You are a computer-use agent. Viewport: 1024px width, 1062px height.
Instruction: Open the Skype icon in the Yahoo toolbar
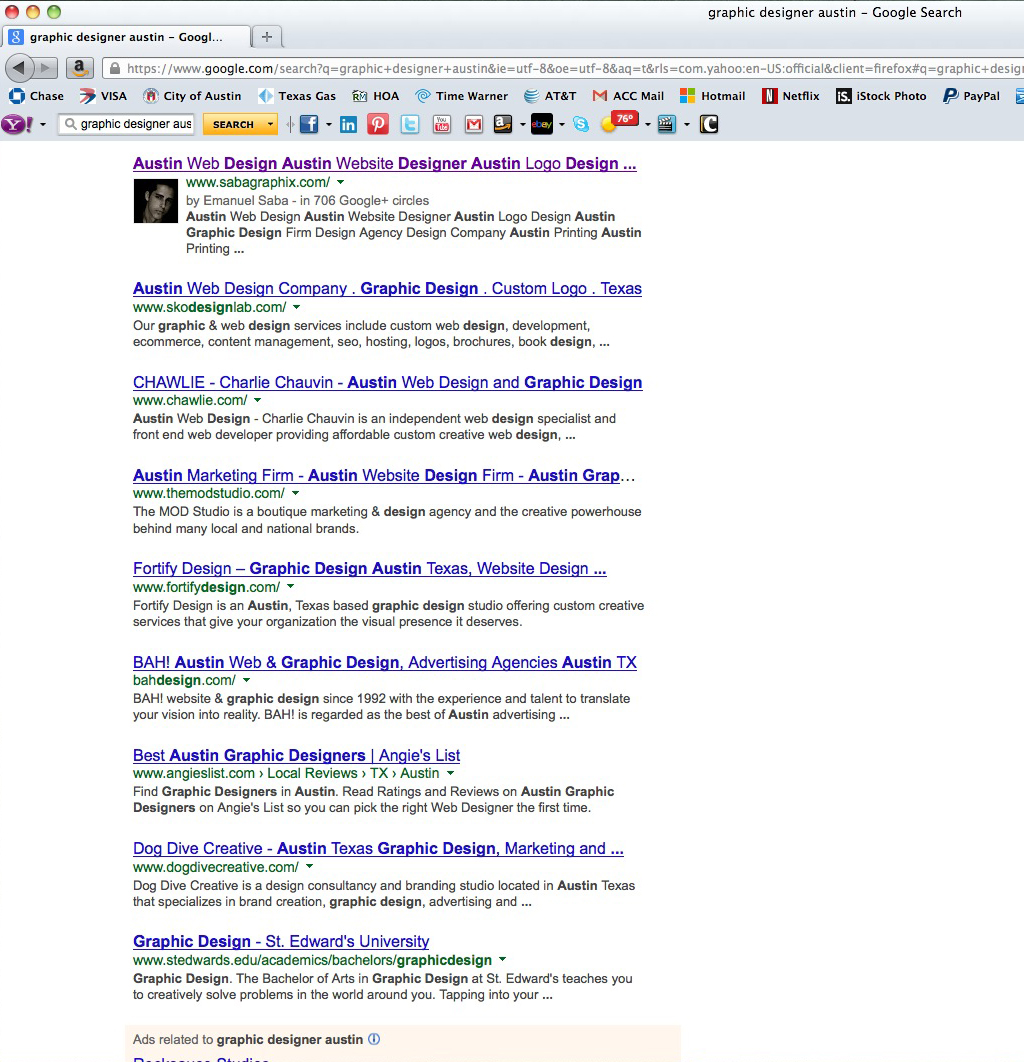pos(581,124)
